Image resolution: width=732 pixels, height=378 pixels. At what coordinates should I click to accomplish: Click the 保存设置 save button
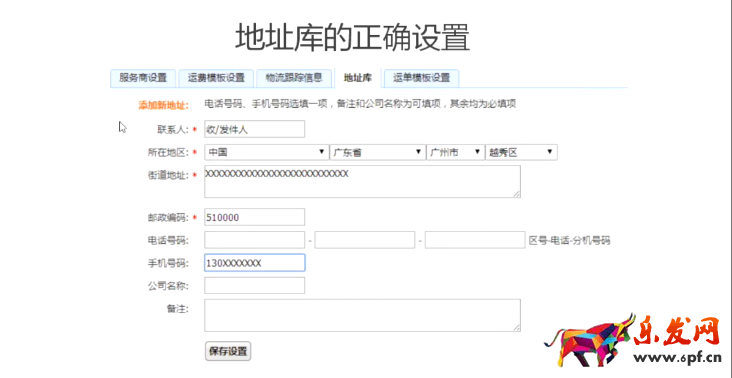(228, 351)
